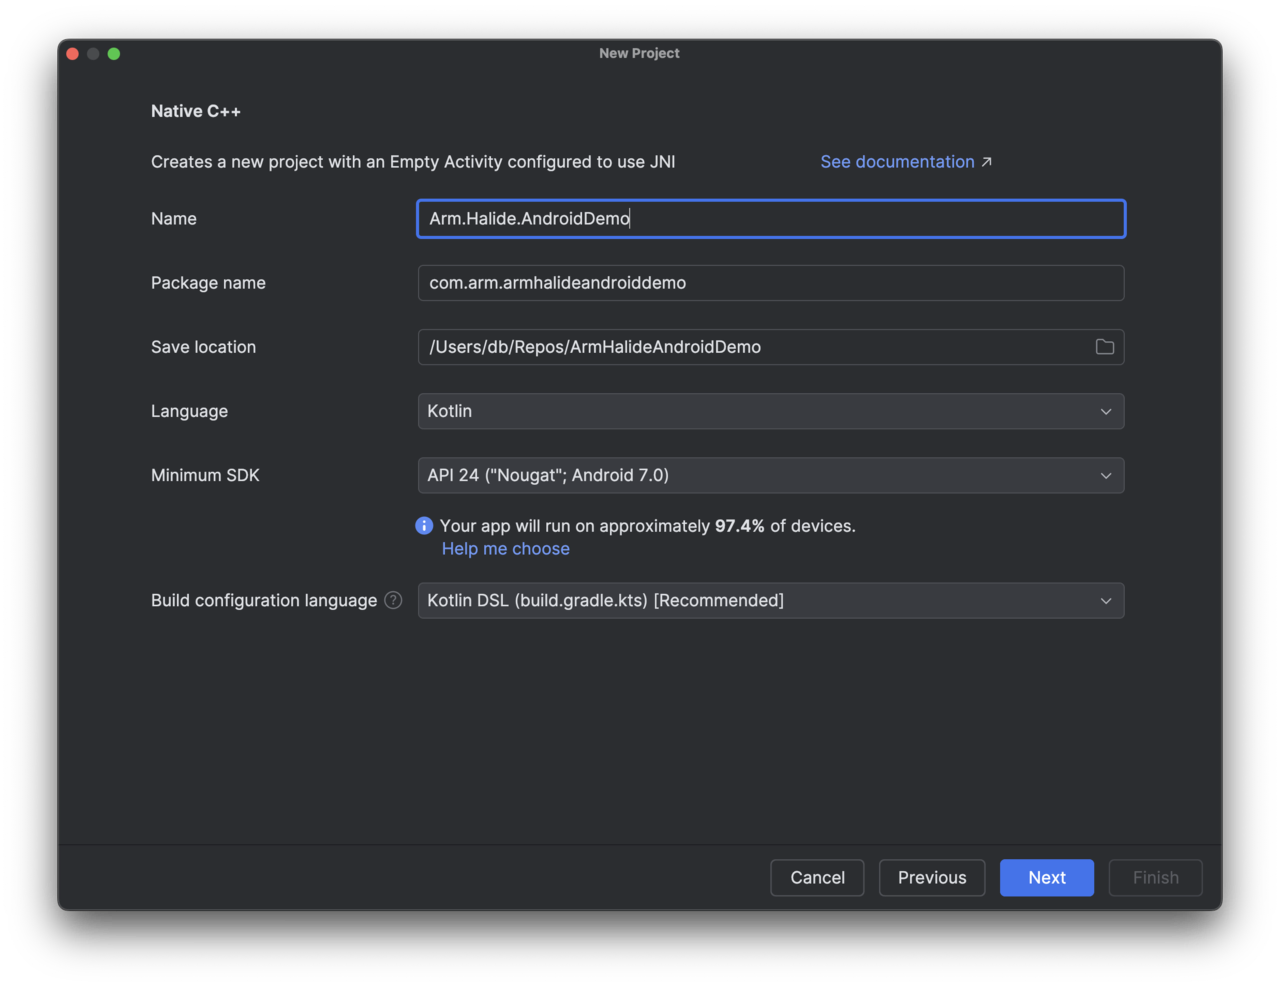Click the blue info icon beside device percentage

point(424,526)
